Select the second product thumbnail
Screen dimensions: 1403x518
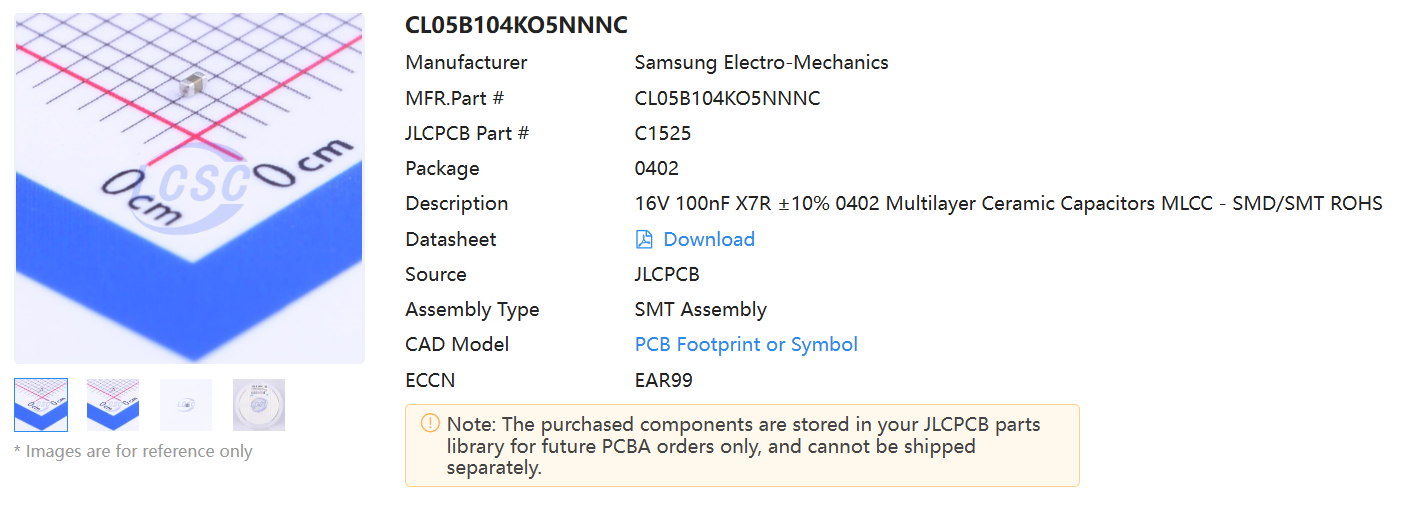pyautogui.click(x=113, y=405)
